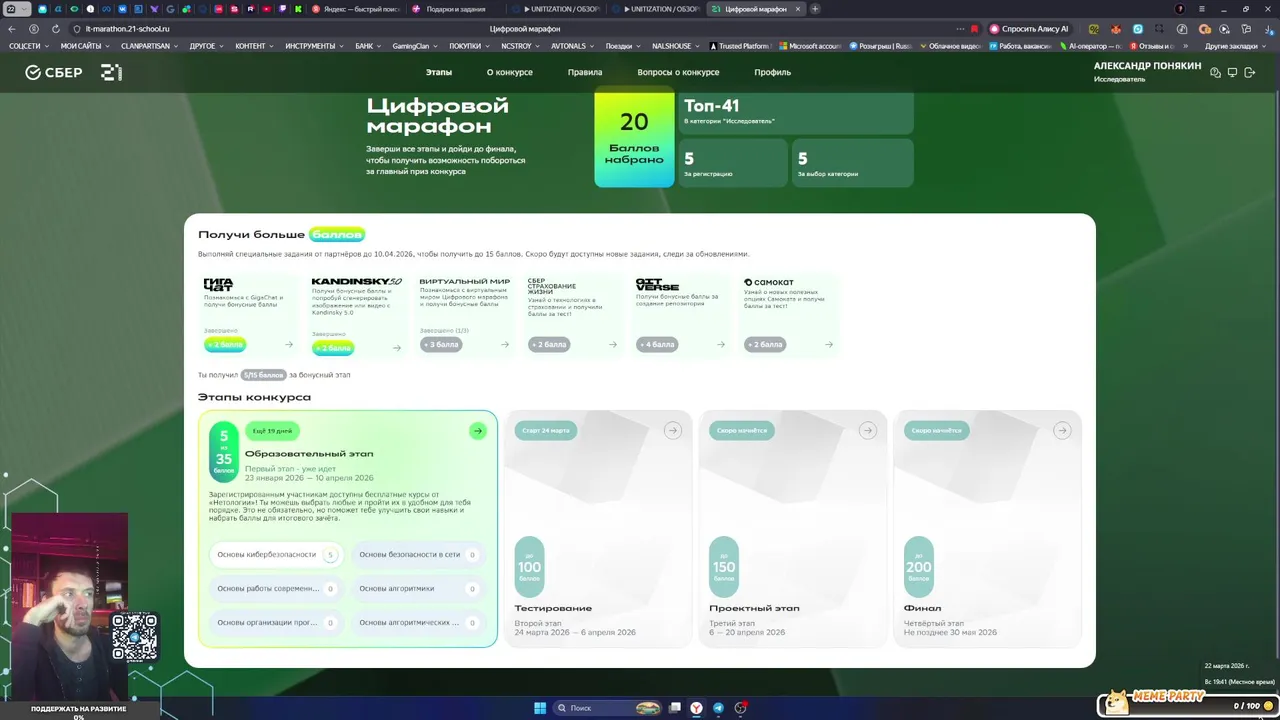Expand the Поездки bookmarks folder
Image resolution: width=1280 pixels, height=720 pixels.
(x=623, y=46)
